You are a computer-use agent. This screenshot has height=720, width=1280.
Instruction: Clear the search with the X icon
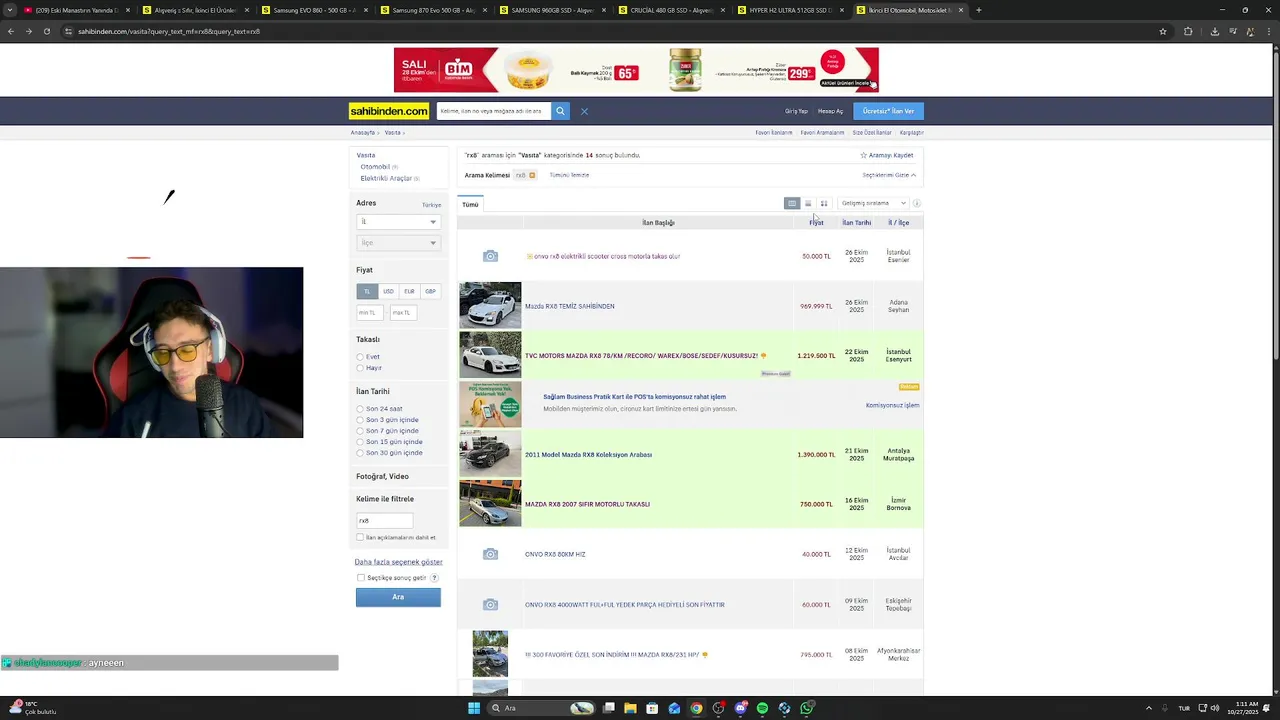tap(584, 111)
